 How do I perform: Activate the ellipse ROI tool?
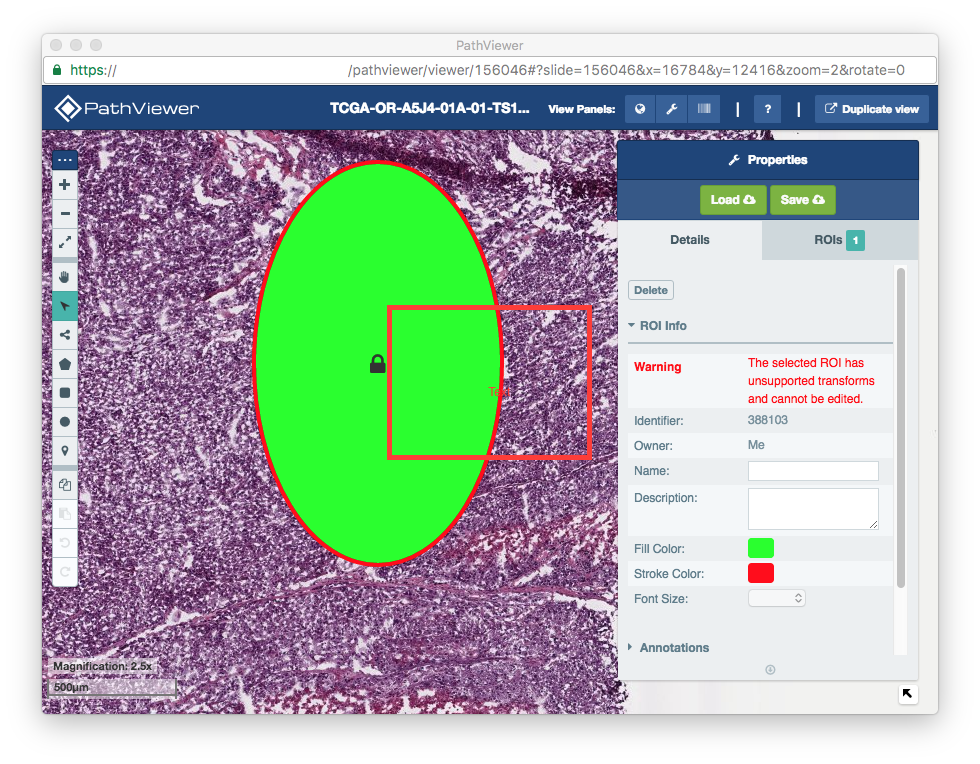pos(64,421)
